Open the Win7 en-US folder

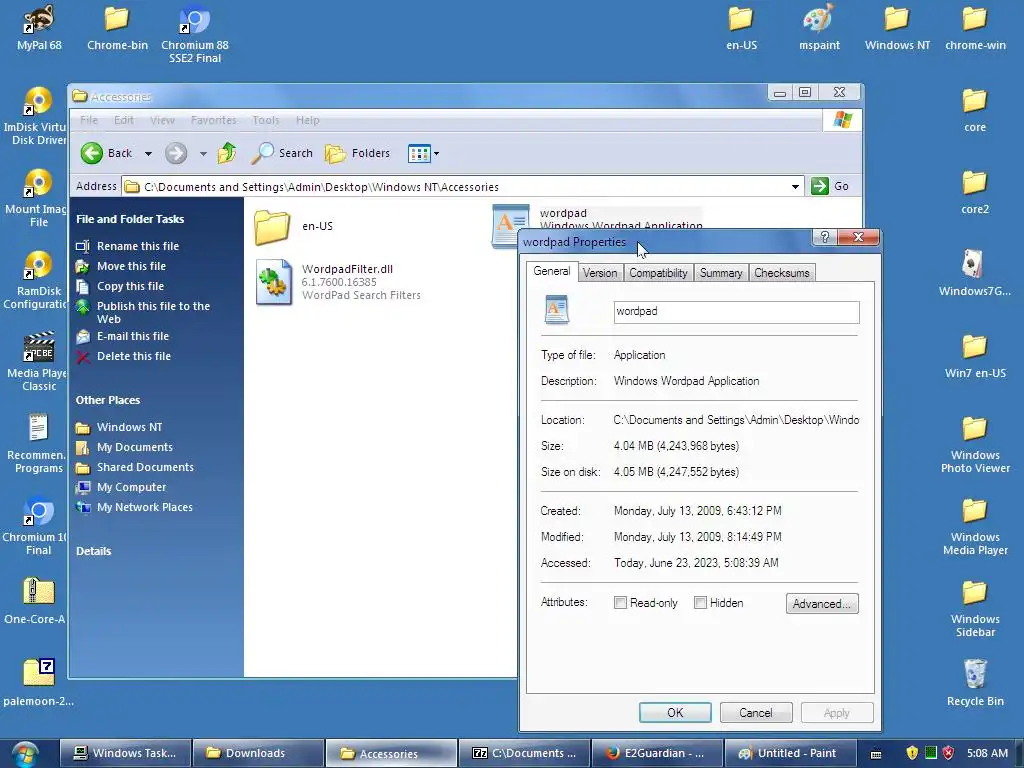(974, 356)
